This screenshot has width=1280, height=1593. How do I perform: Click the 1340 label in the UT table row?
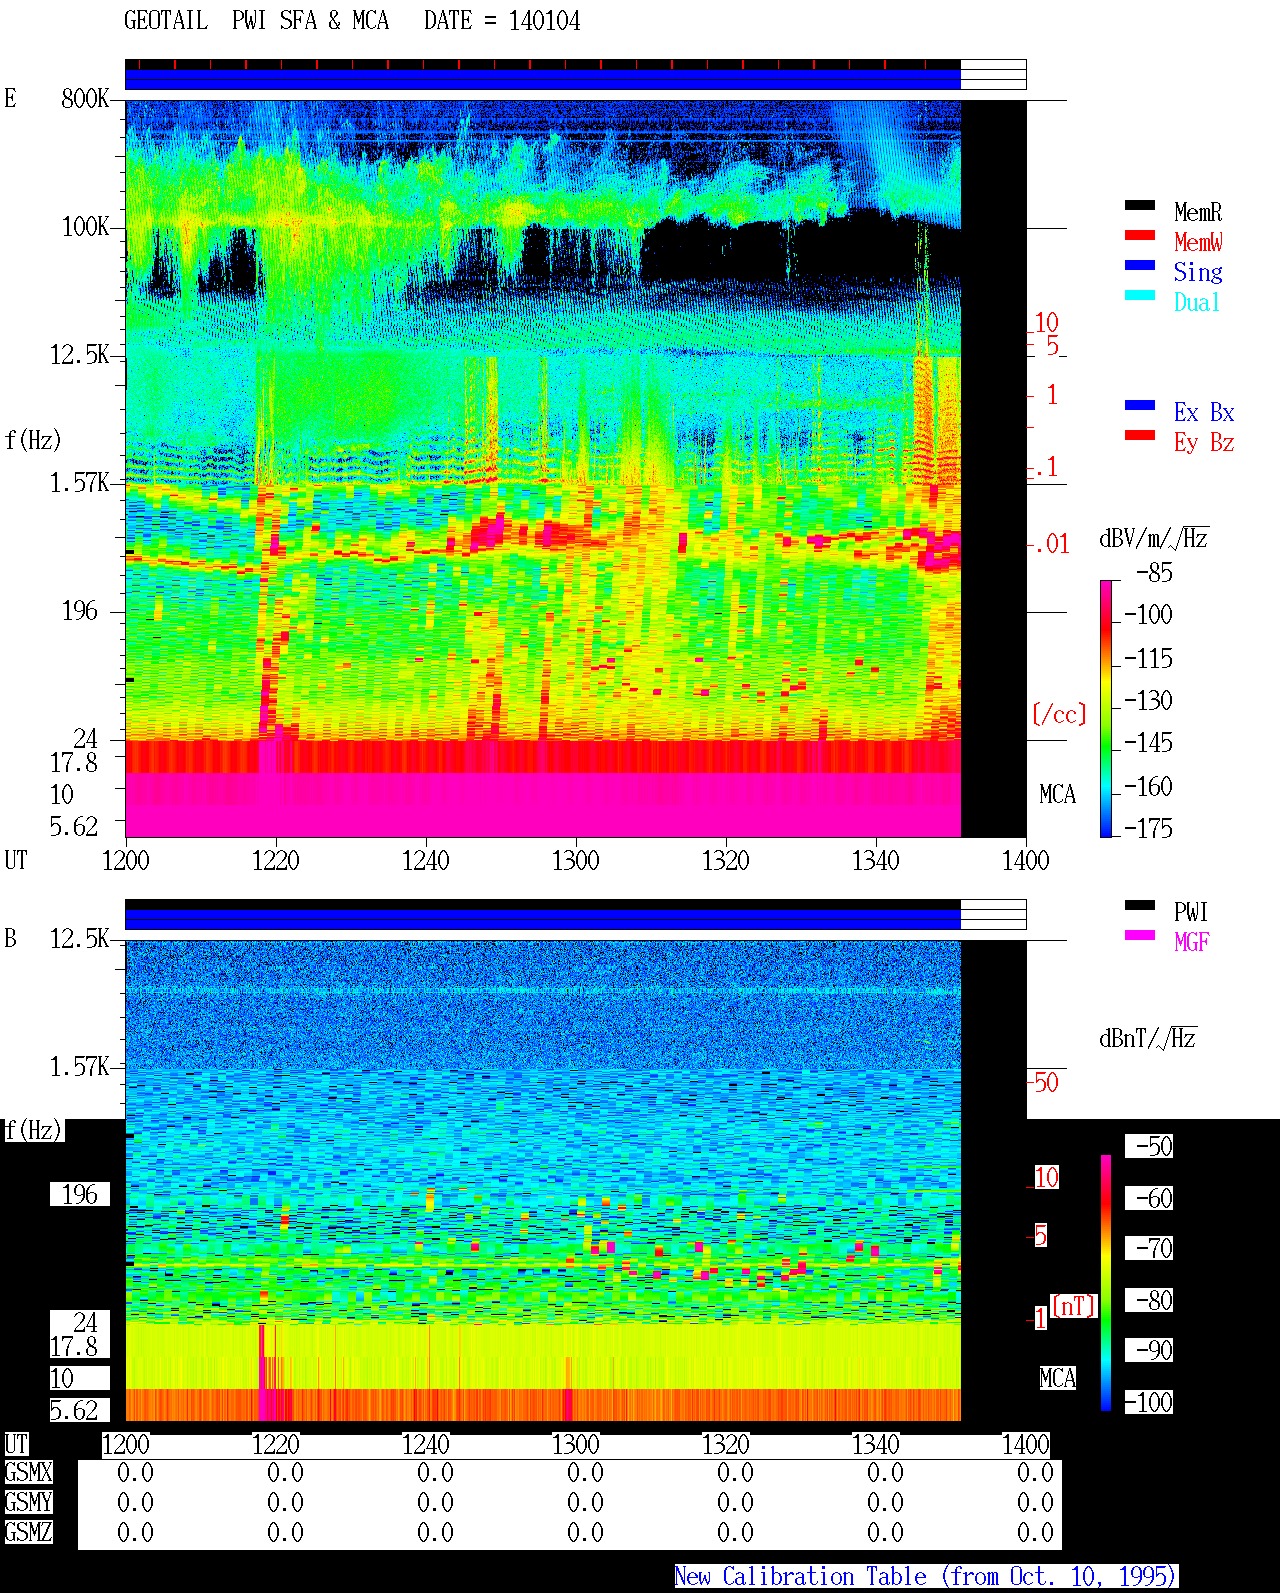click(x=876, y=1444)
